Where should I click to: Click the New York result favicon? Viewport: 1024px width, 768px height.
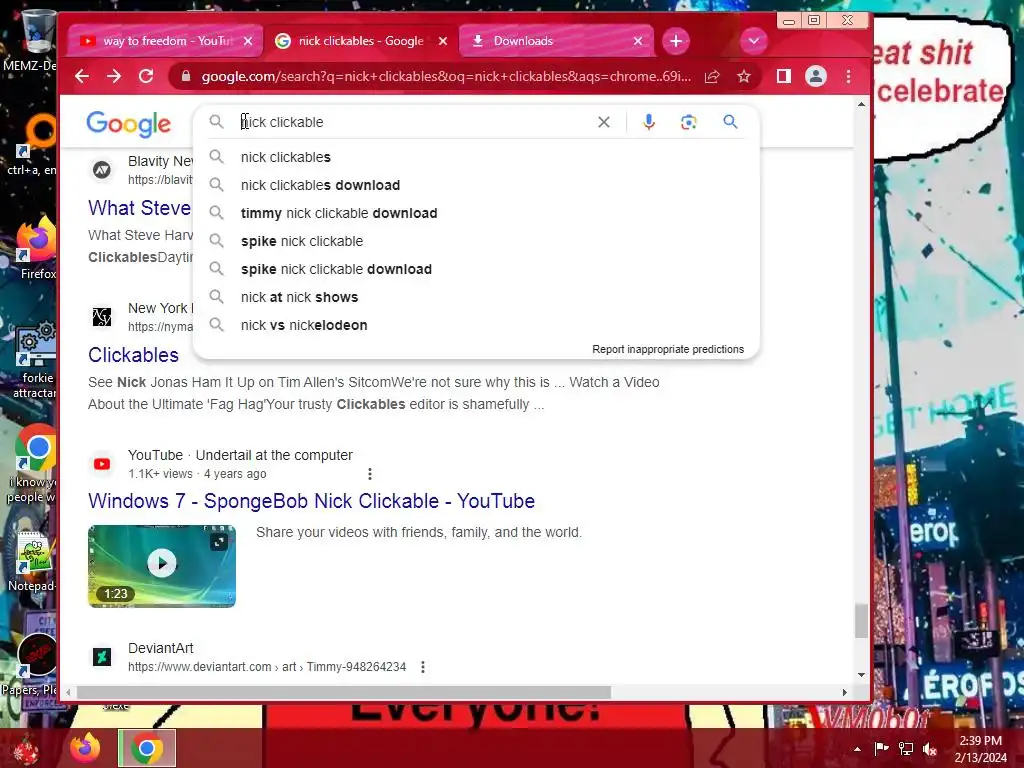(x=102, y=317)
